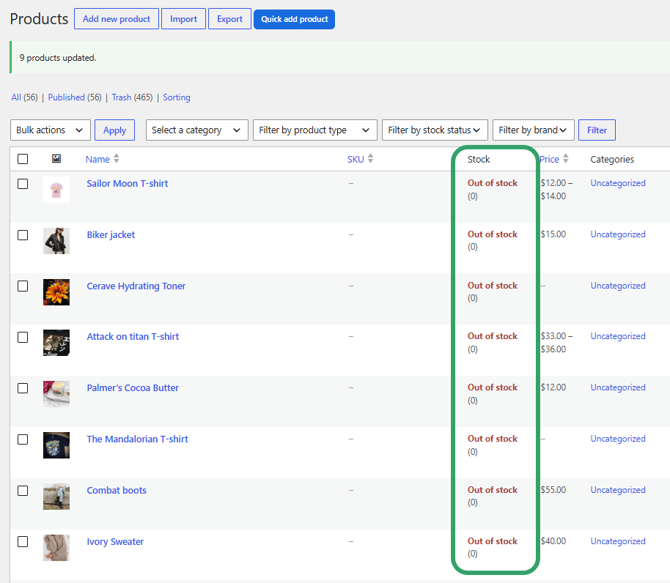This screenshot has height=583, width=670.
Task: Open the Palmer's Cocoa Butter link
Action: 132,388
